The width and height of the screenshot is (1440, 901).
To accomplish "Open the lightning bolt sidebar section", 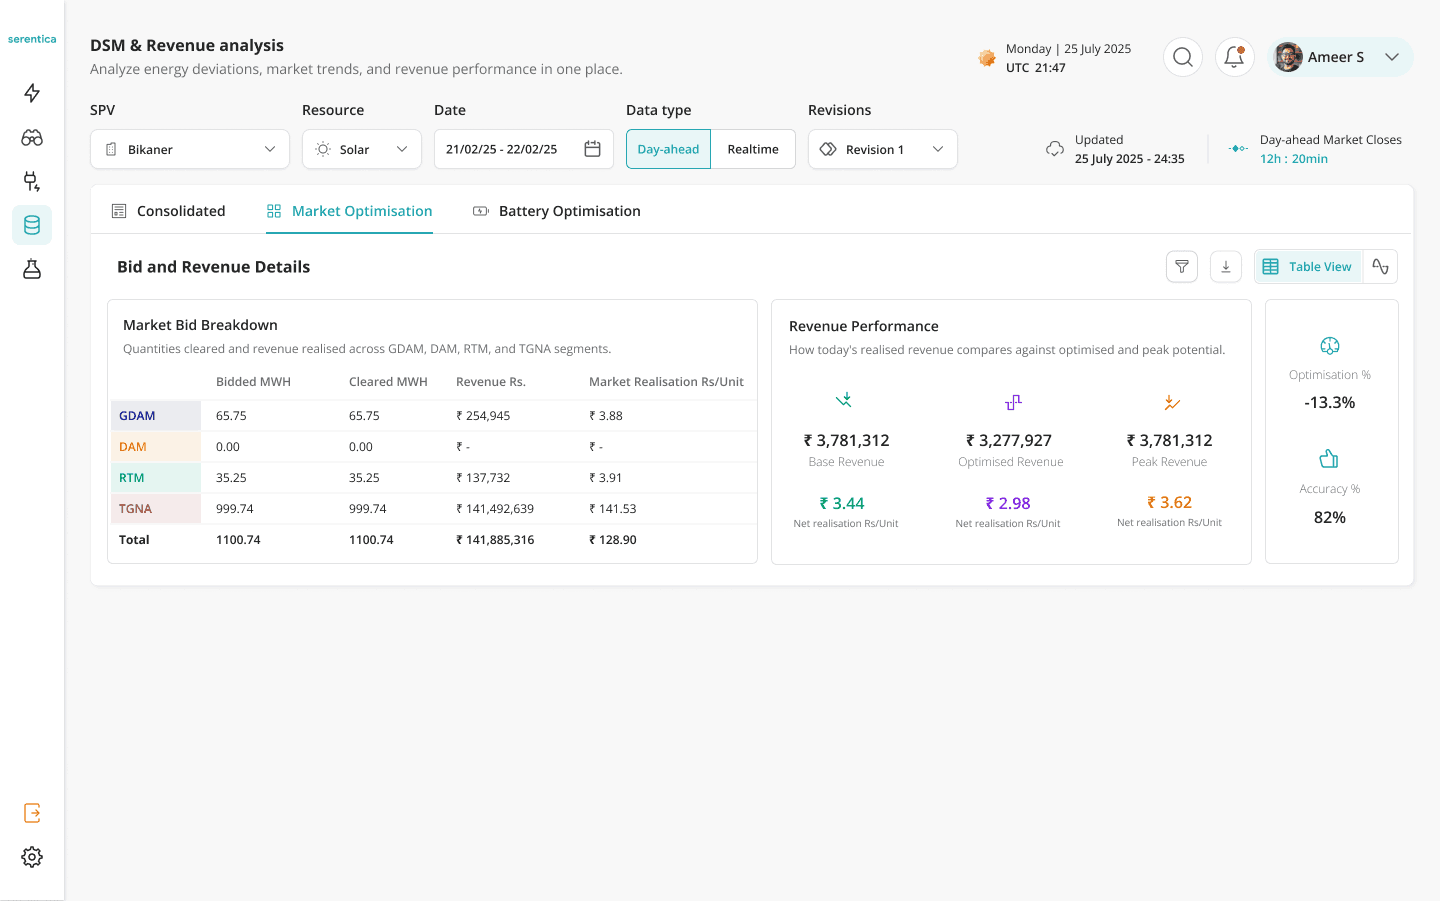I will [x=32, y=93].
